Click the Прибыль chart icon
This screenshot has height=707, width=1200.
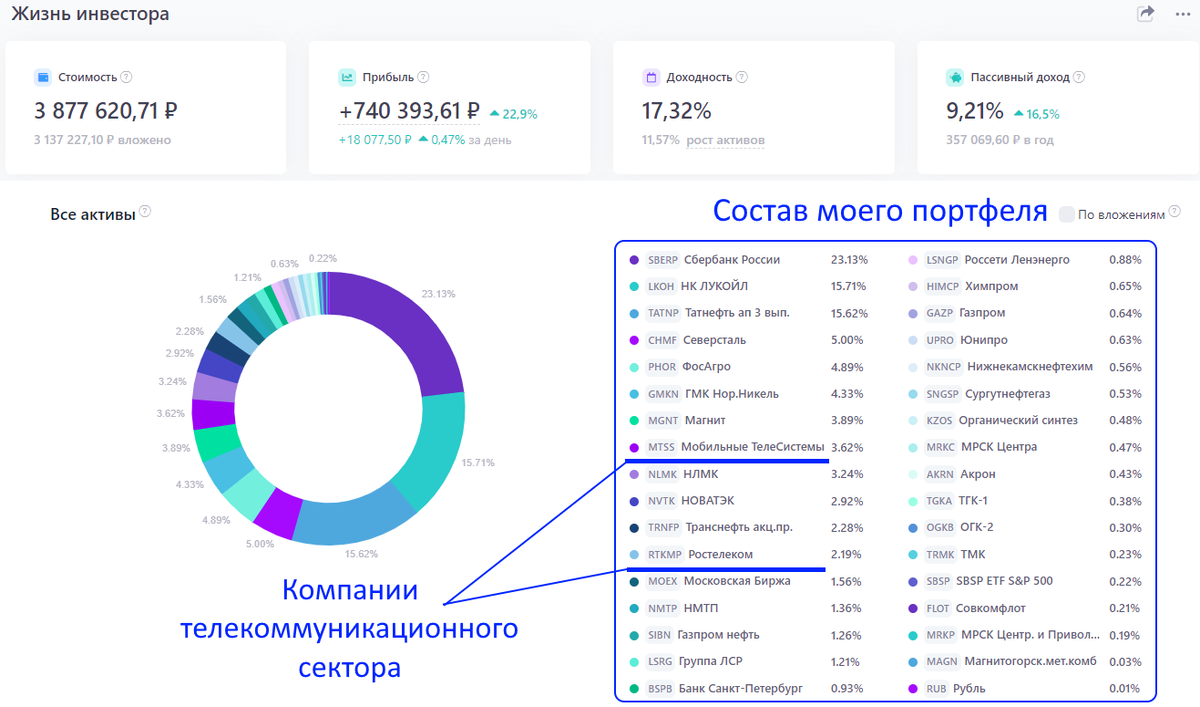coord(347,77)
